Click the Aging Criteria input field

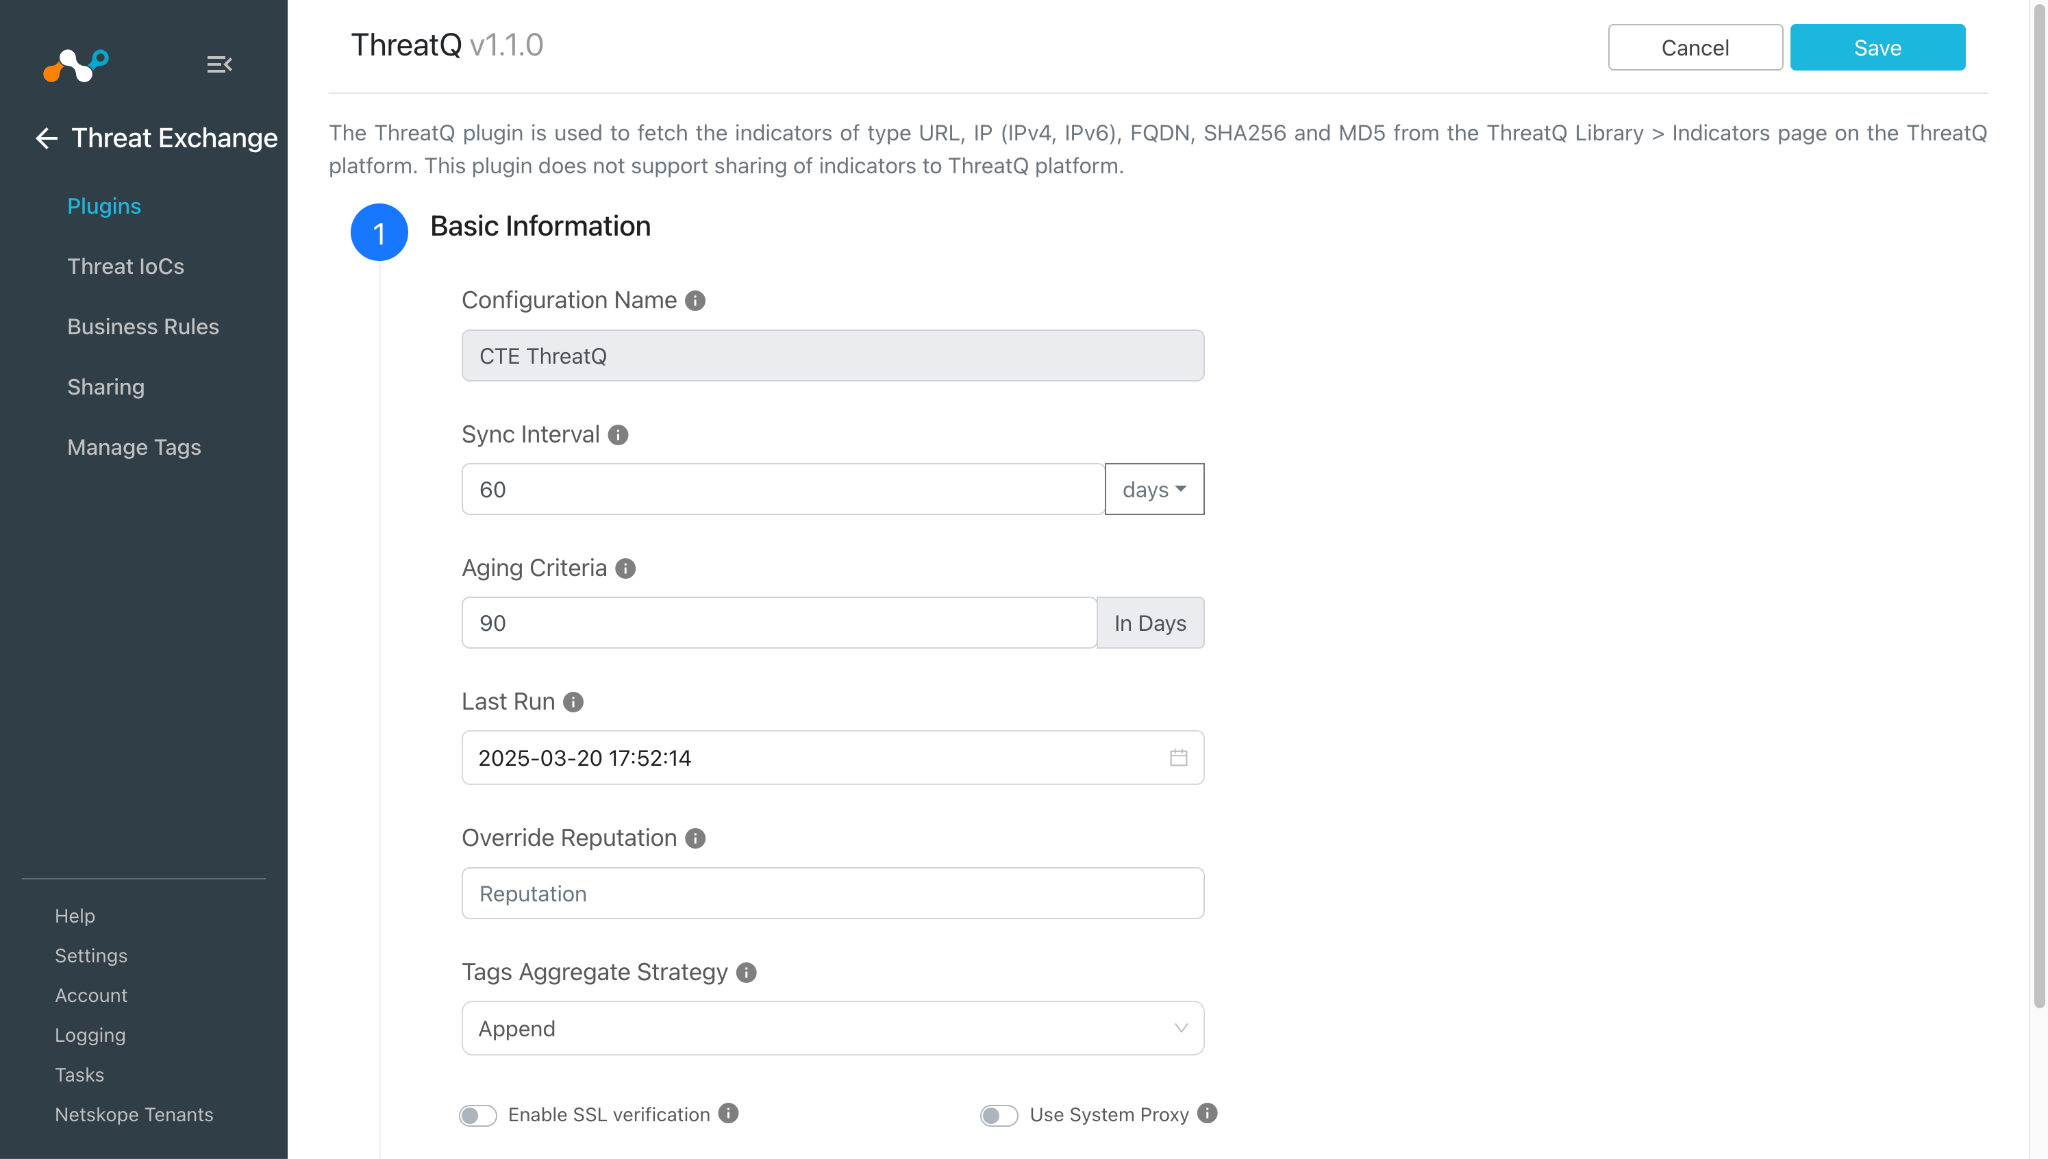(x=779, y=623)
